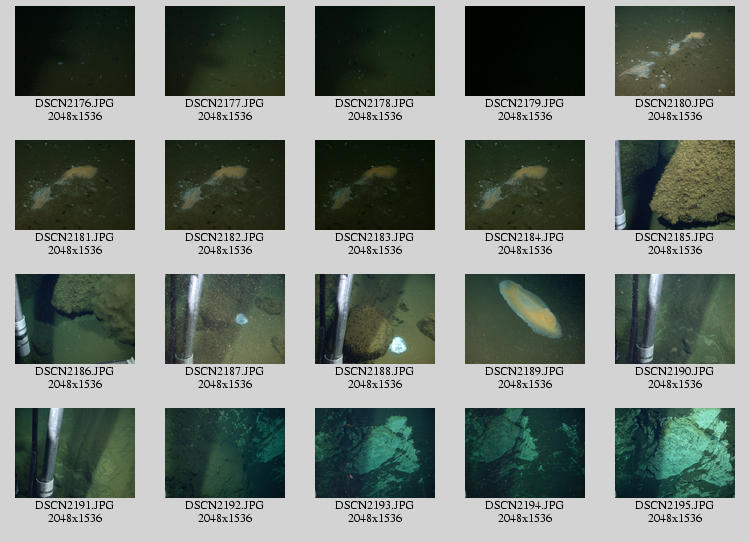The image size is (750, 542).
Task: Open the black thumbnail DSCN2179.JPG
Action: pos(525,51)
